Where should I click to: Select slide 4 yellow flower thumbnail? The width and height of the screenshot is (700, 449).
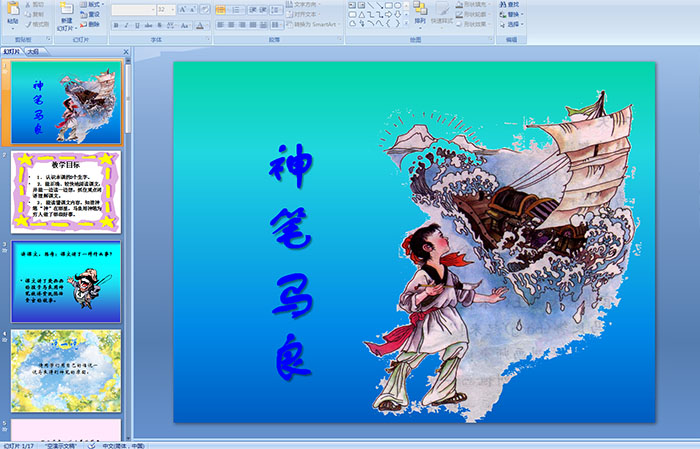pos(66,371)
